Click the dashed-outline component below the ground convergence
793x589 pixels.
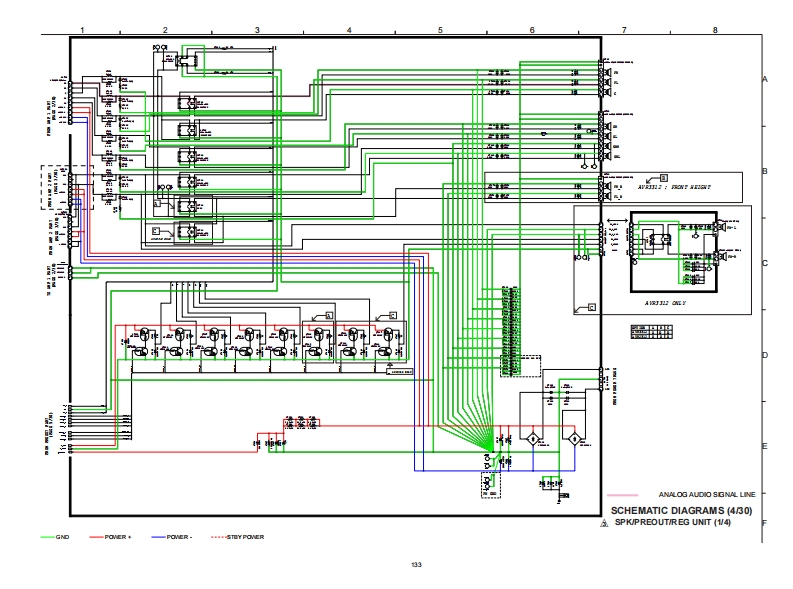click(489, 486)
